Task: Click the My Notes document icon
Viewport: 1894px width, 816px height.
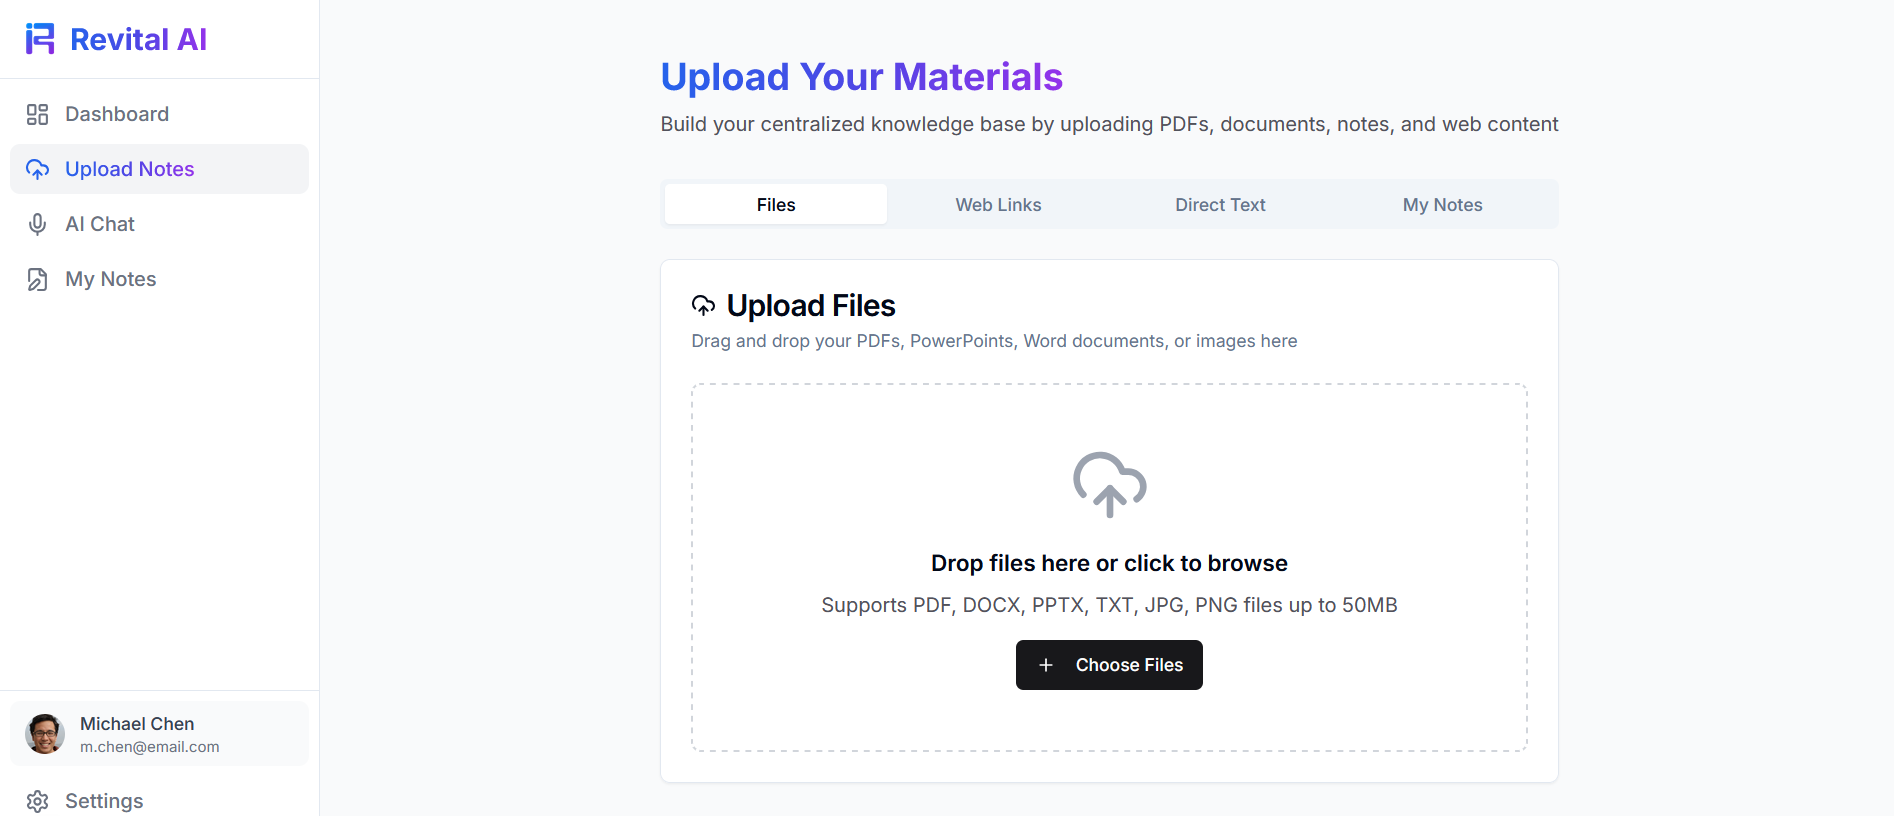Action: click(x=38, y=279)
